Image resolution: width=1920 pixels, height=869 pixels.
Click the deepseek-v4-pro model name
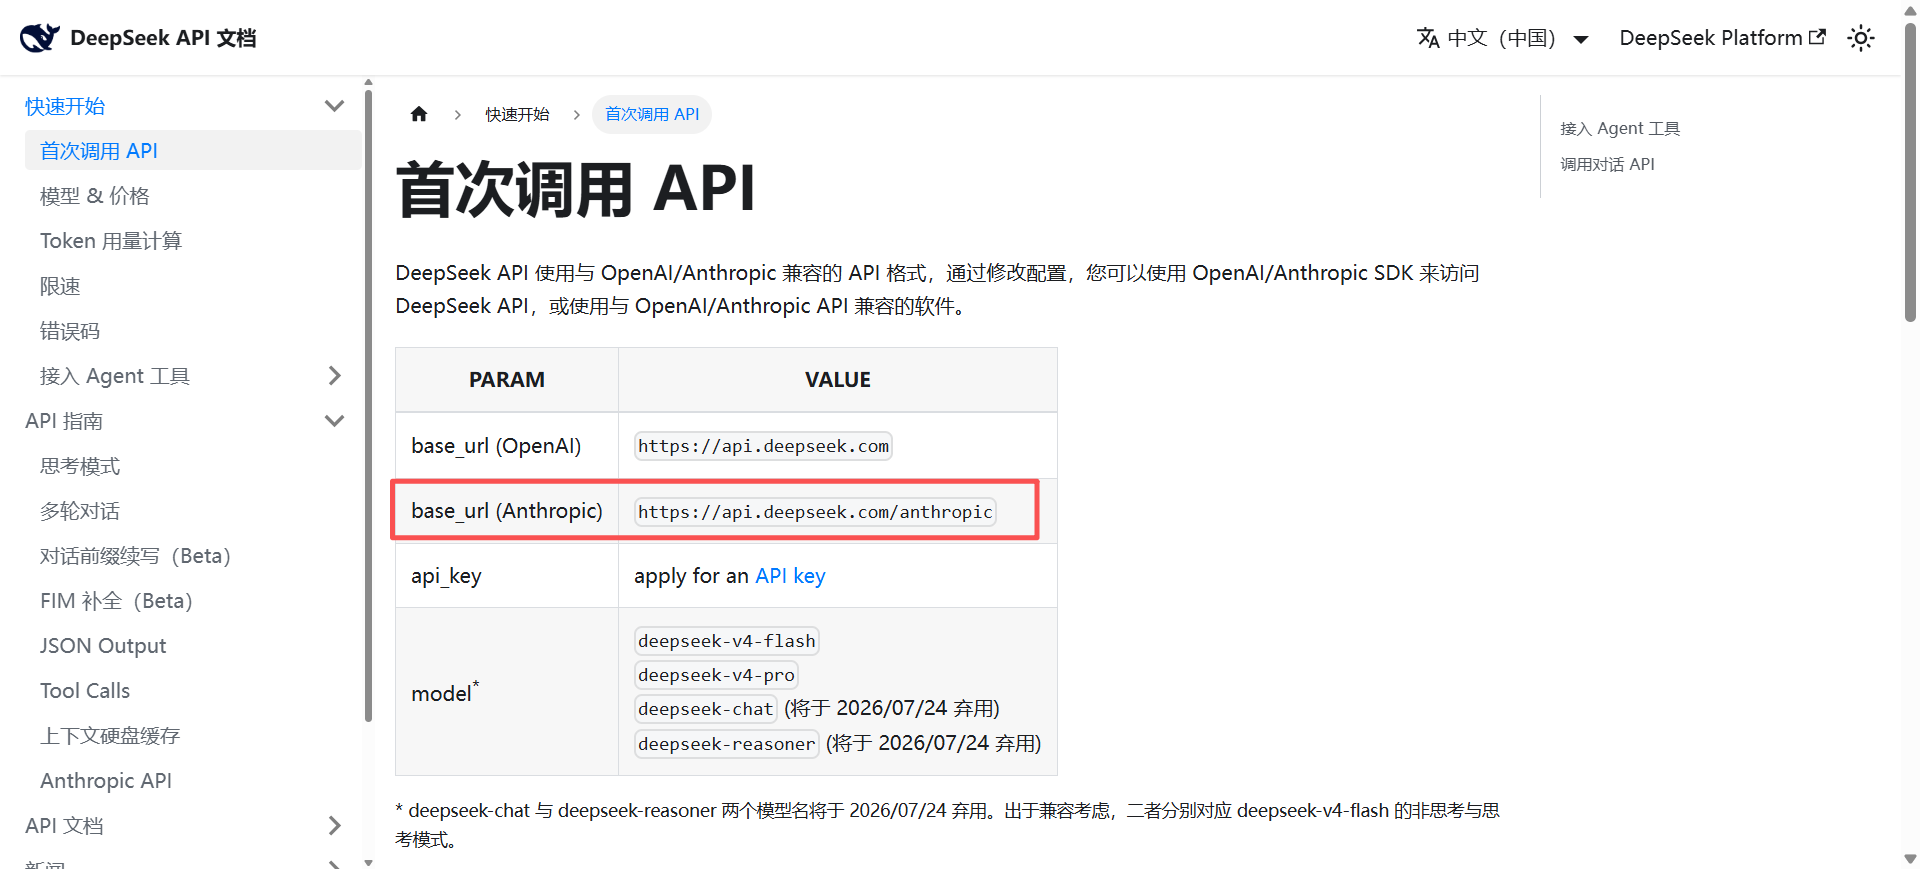click(x=716, y=675)
